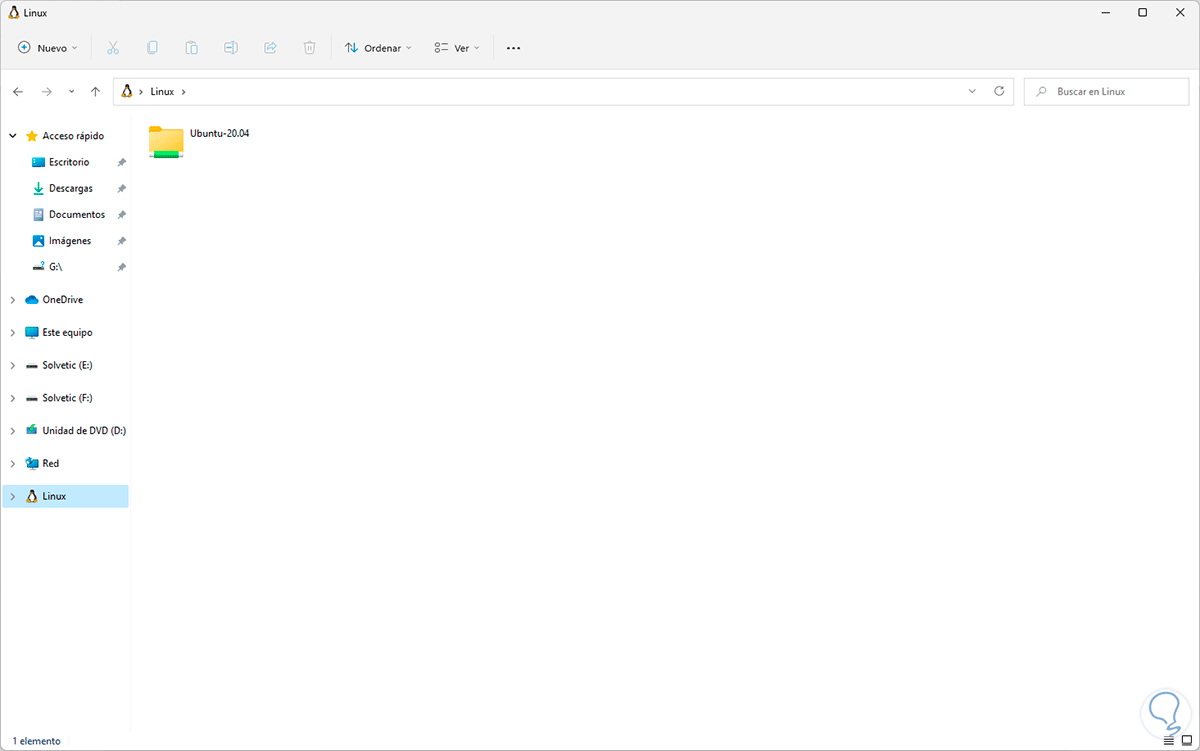1200x751 pixels.
Task: Click the pin icon next to Documentos
Action: point(121,214)
